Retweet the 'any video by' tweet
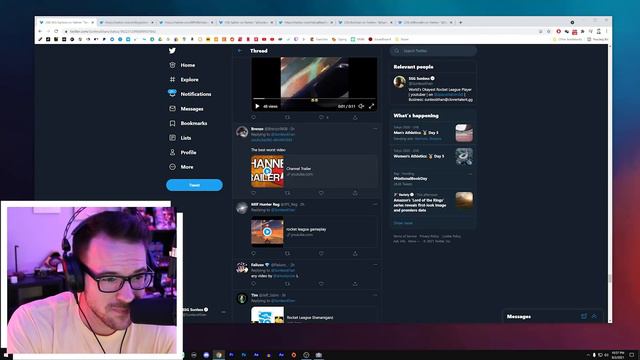 click(x=287, y=284)
